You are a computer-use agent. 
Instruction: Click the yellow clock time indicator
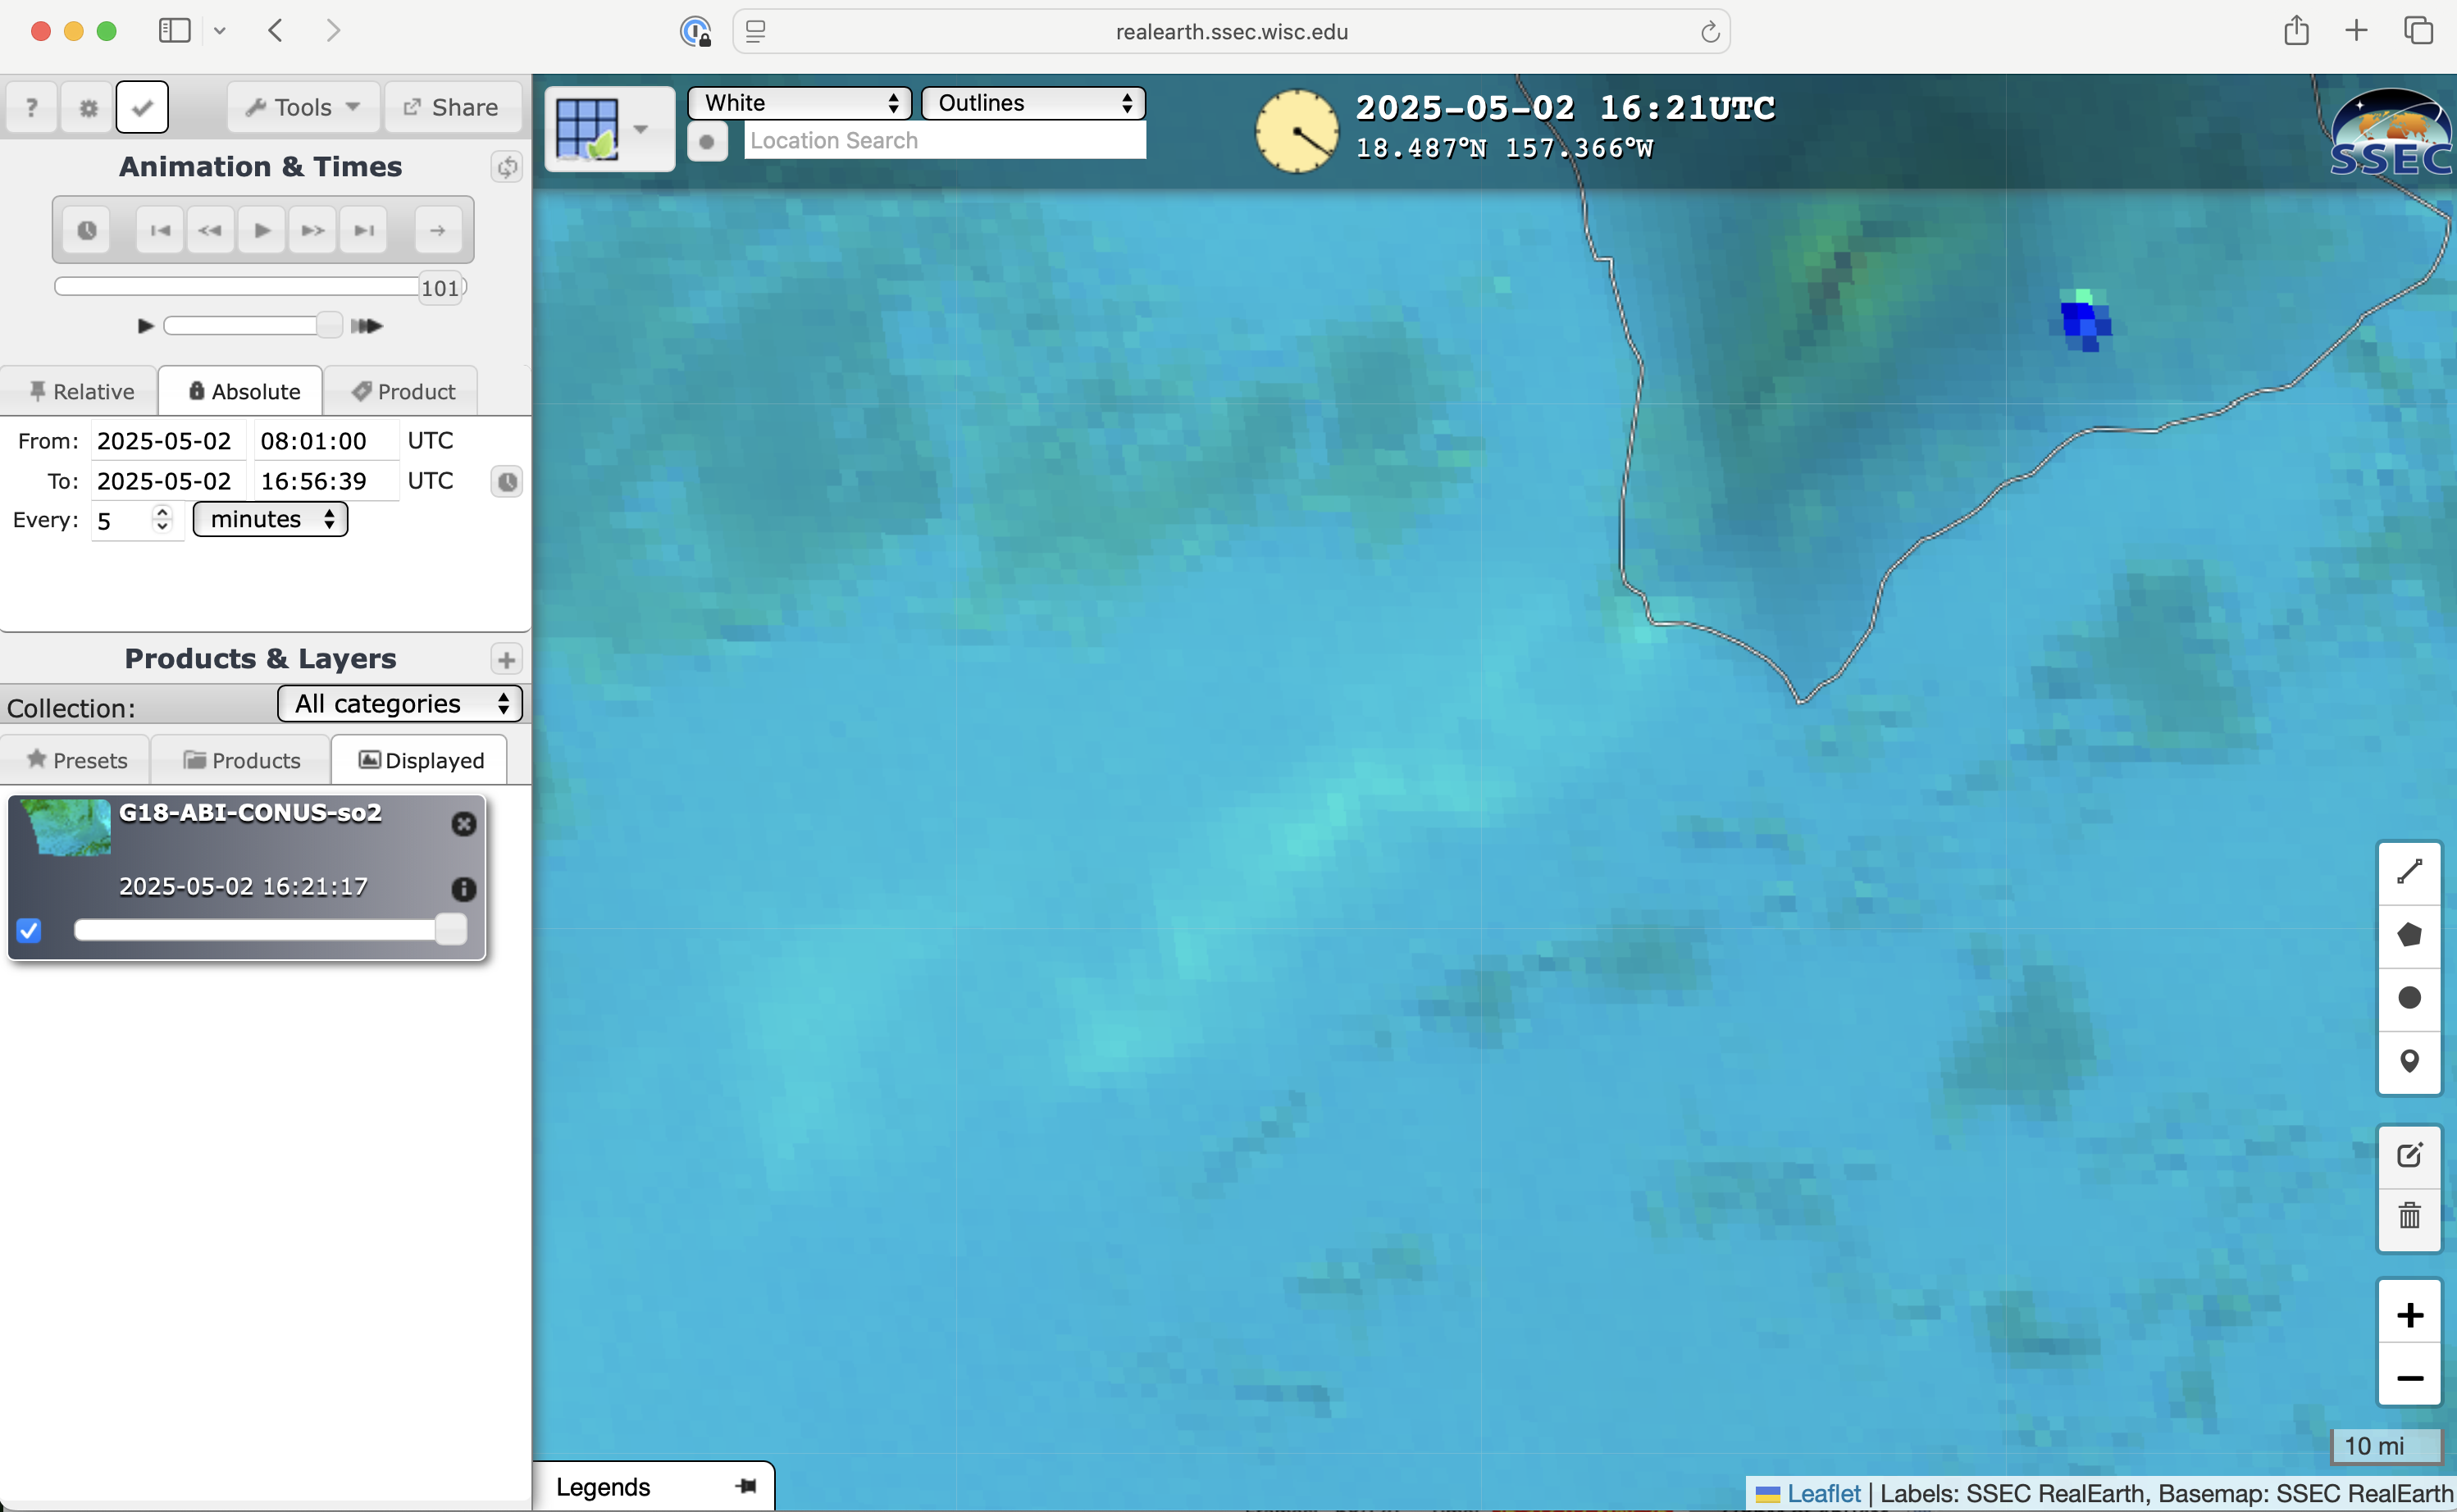(x=1296, y=131)
